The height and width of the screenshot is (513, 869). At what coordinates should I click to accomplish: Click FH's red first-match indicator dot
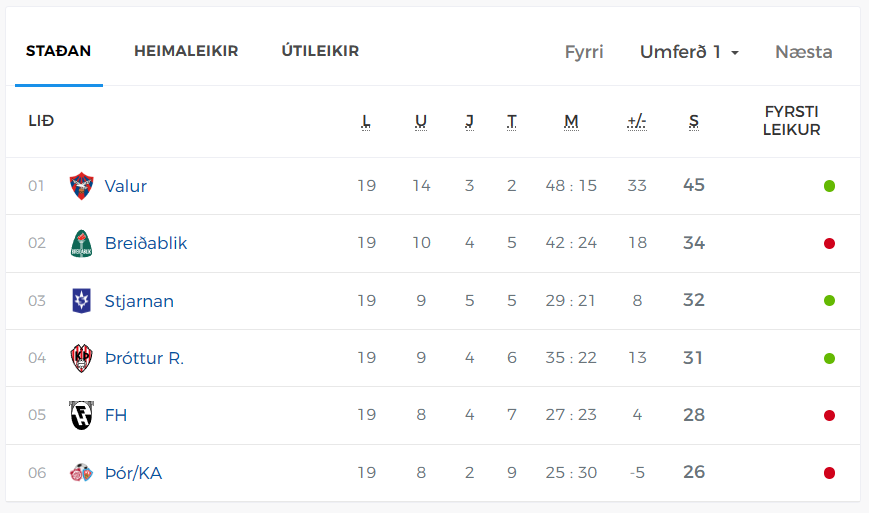pyautogui.click(x=829, y=415)
